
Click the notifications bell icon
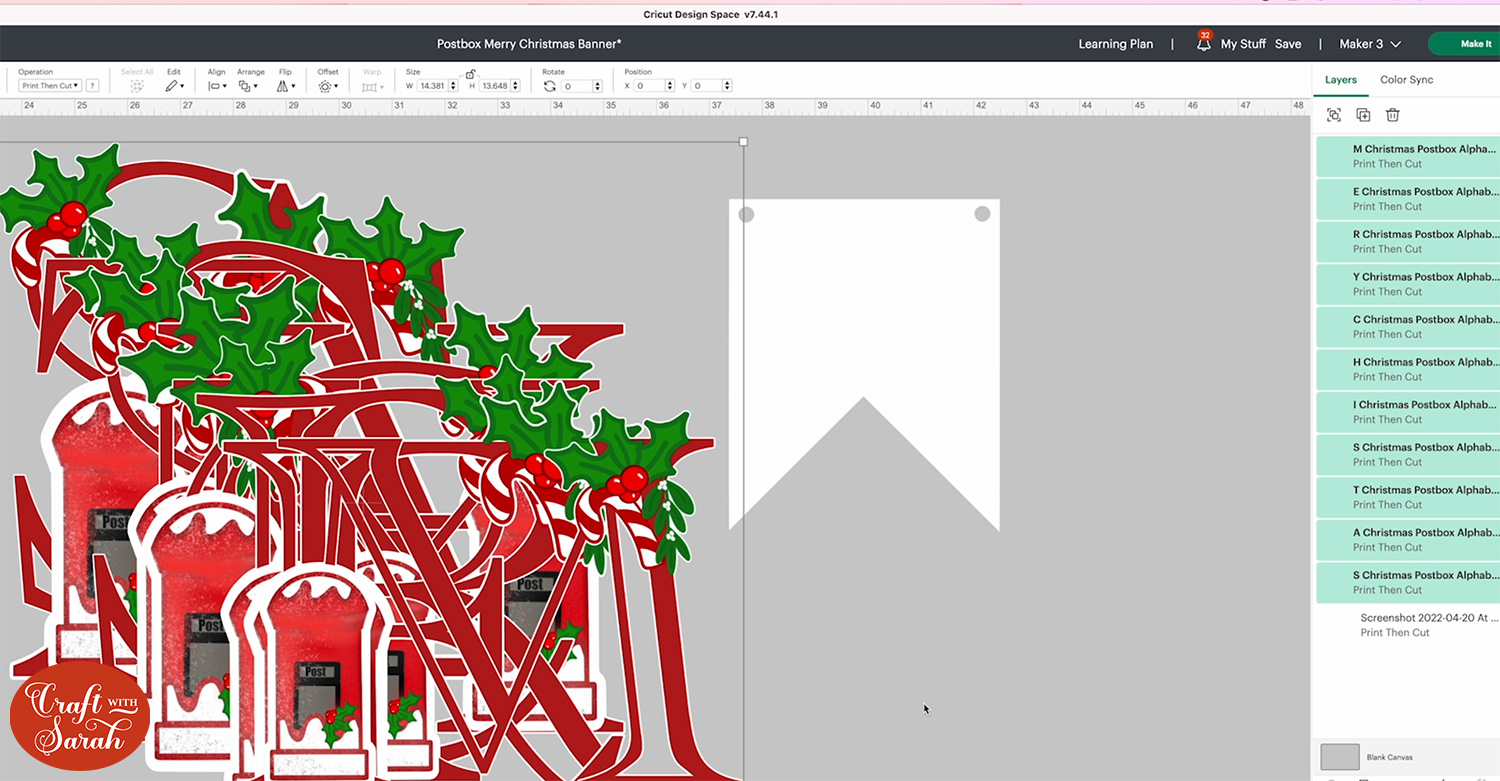[x=1204, y=44]
